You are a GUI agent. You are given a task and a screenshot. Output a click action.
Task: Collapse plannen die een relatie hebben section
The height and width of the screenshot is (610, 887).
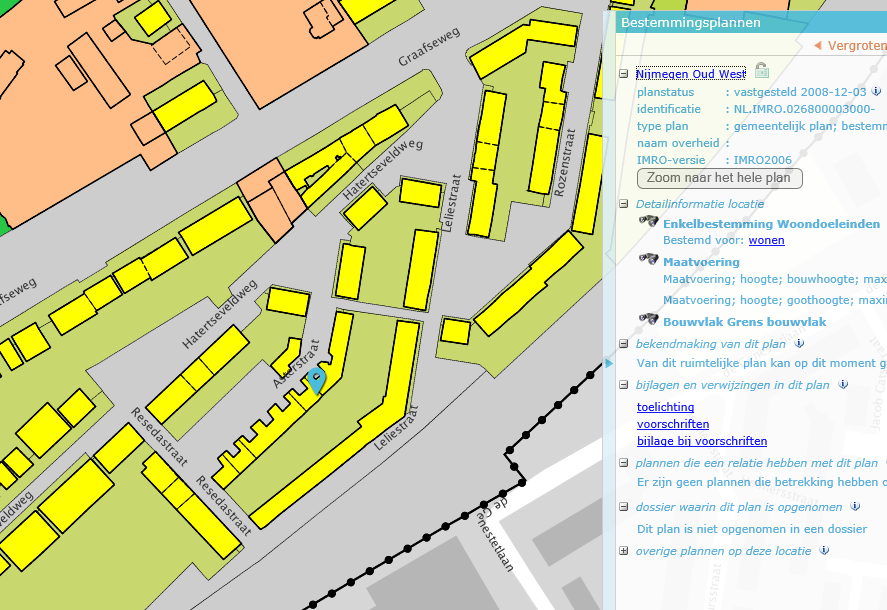[623, 463]
